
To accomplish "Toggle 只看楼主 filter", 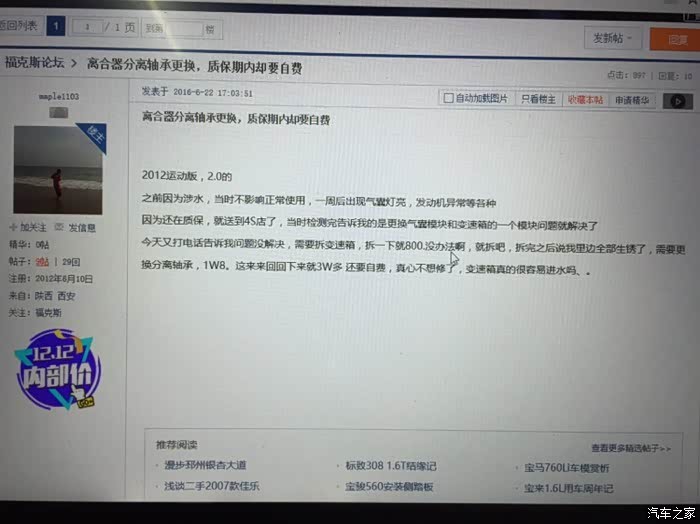I will click(538, 99).
